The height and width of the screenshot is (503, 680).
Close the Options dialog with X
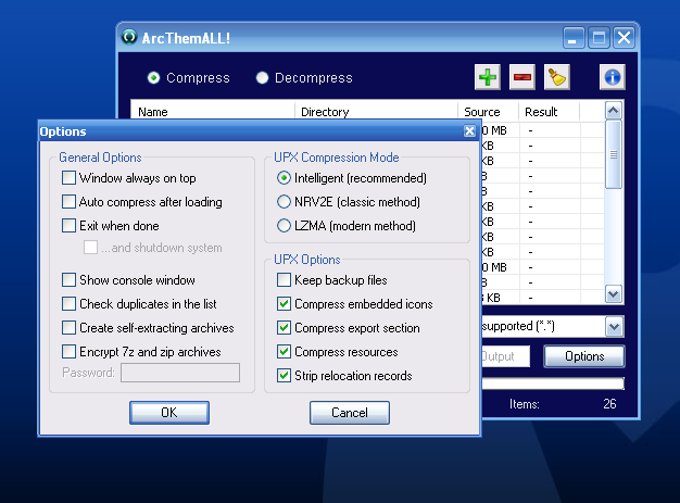click(470, 131)
